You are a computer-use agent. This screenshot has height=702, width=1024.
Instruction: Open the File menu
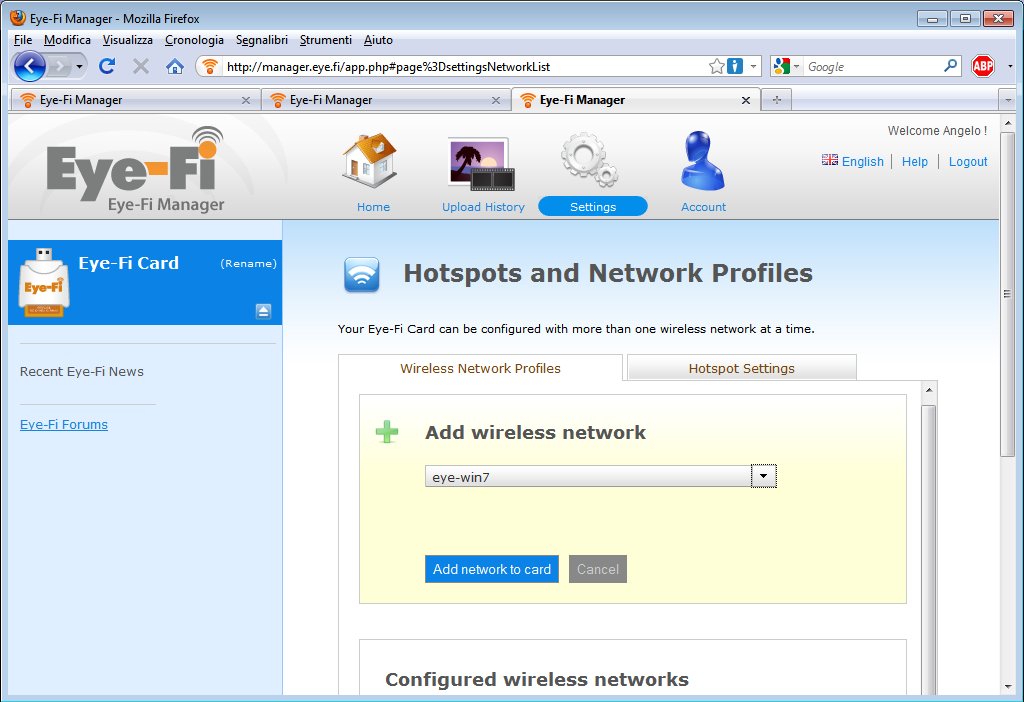23,40
